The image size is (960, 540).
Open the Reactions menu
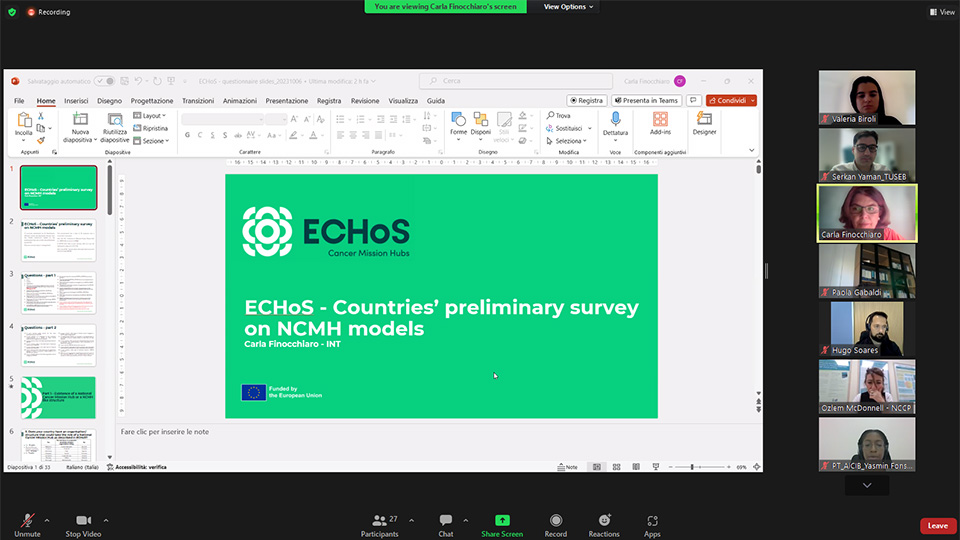tap(604, 521)
